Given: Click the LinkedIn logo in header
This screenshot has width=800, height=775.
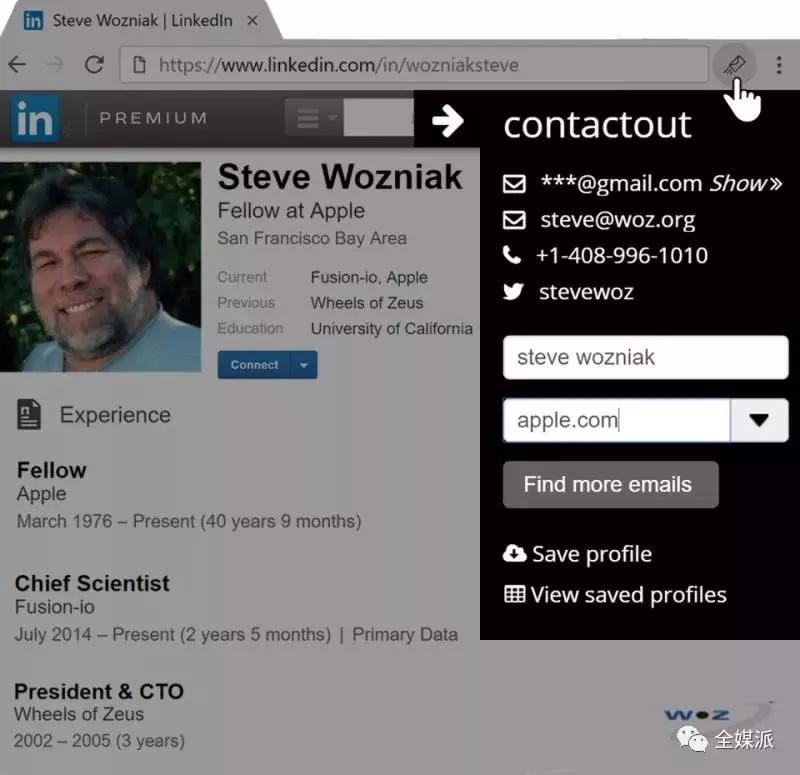Looking at the screenshot, I should coord(34,118).
